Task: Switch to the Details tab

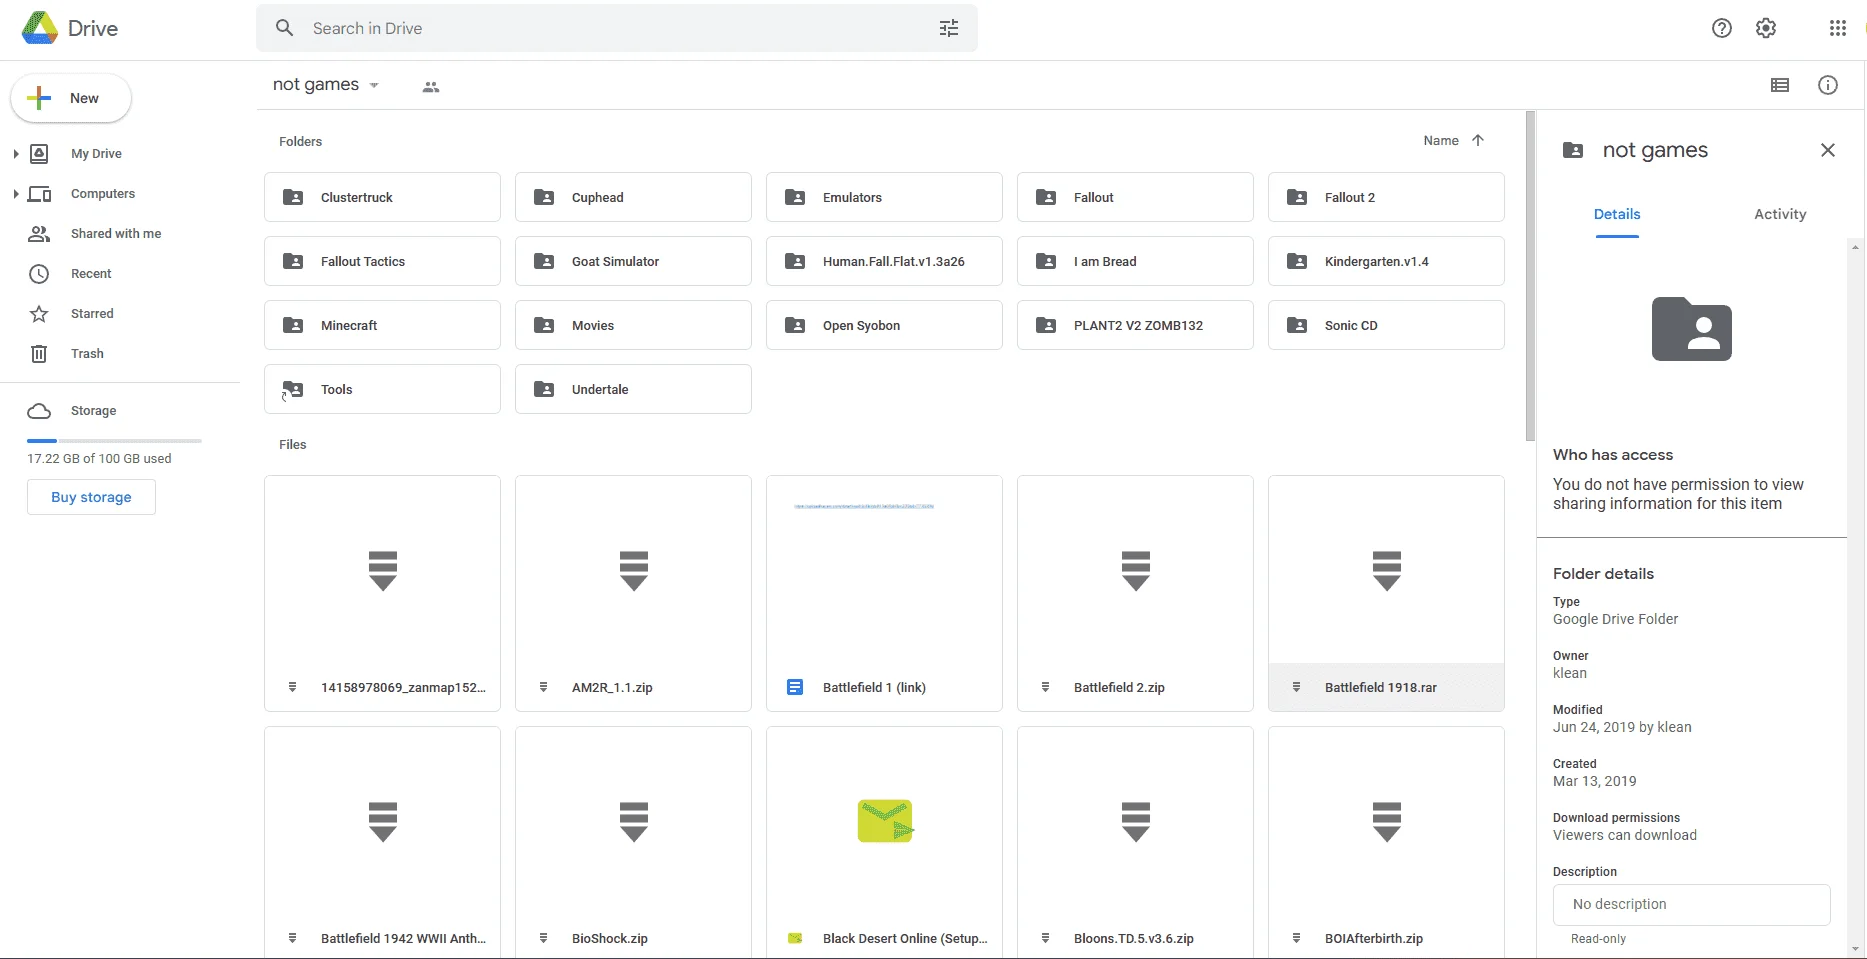Action: (1617, 214)
